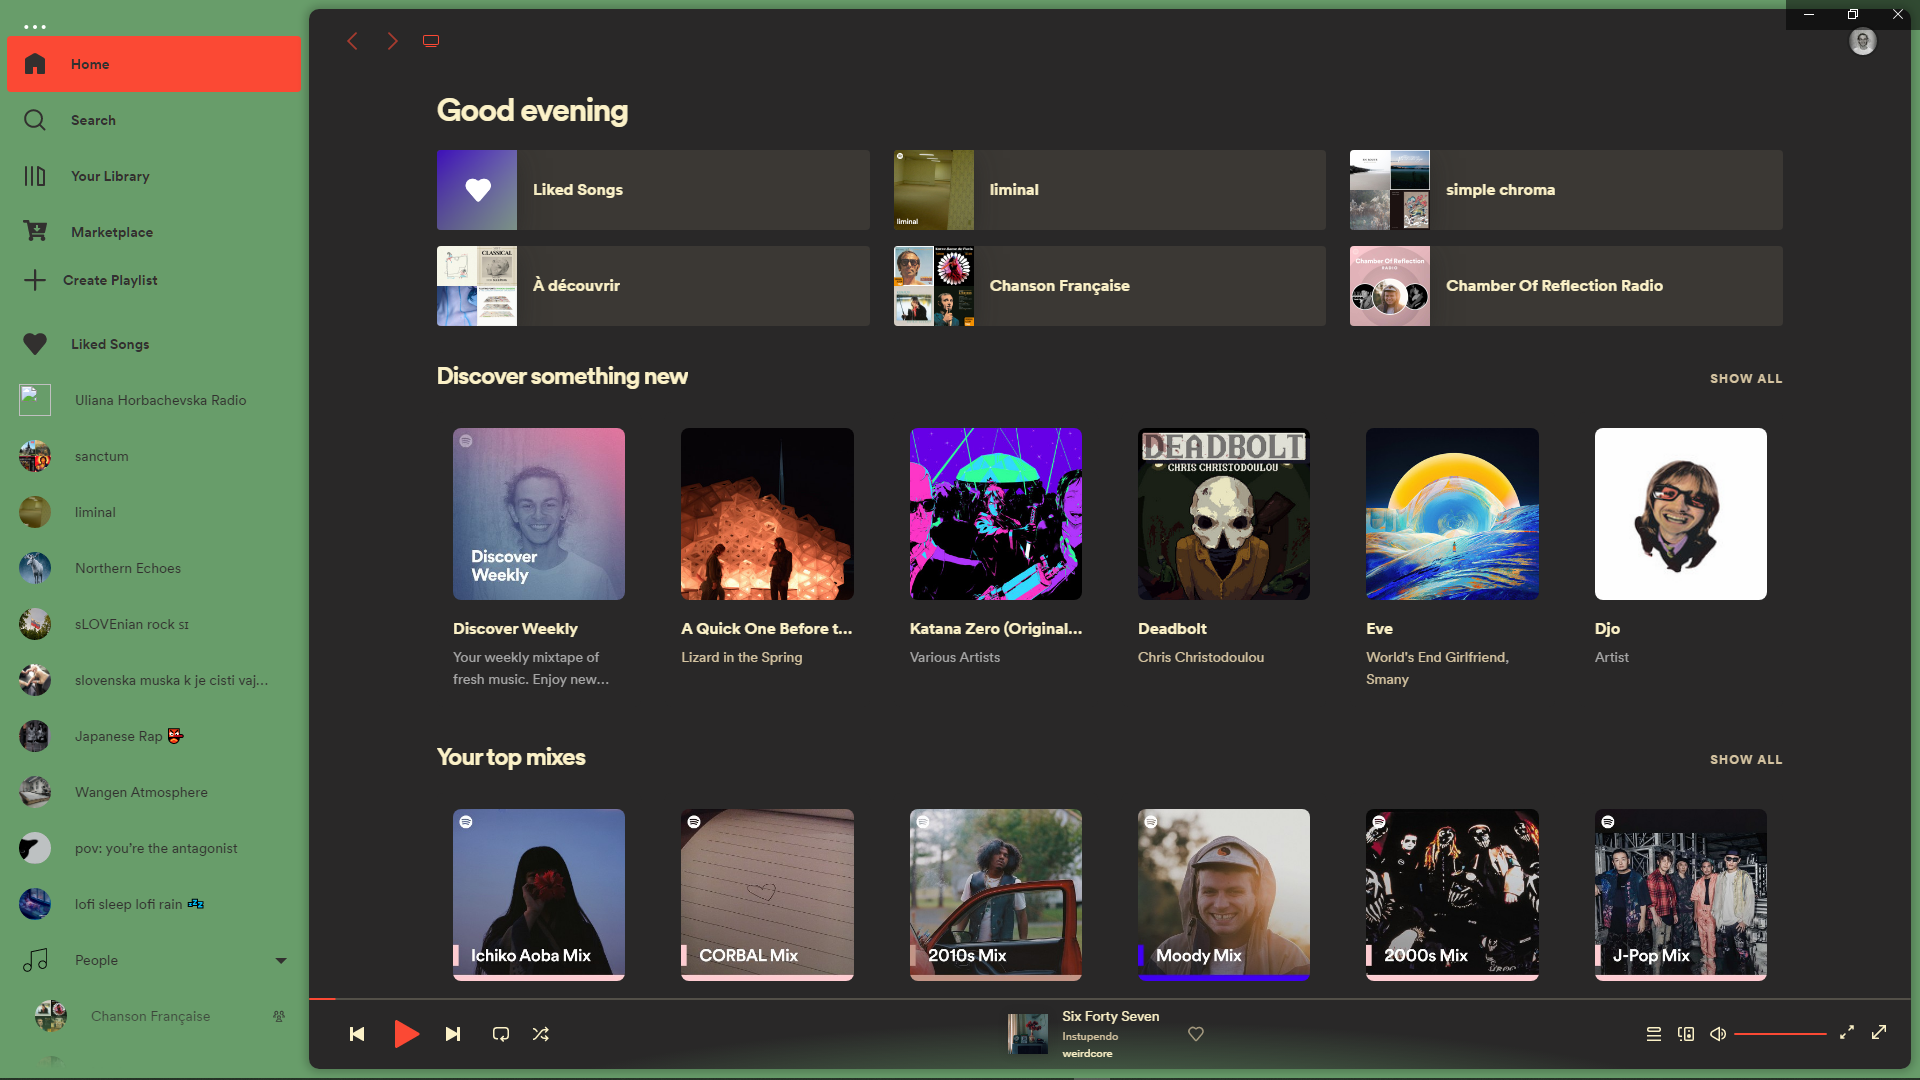Open the play queue
Viewport: 1920px width, 1080px height.
(x=1652, y=1034)
